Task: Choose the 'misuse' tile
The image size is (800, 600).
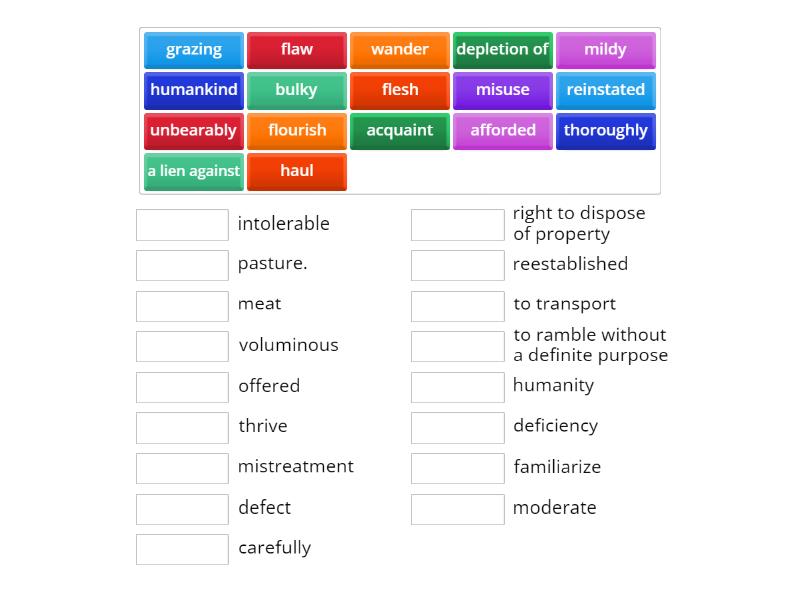Action: (503, 90)
